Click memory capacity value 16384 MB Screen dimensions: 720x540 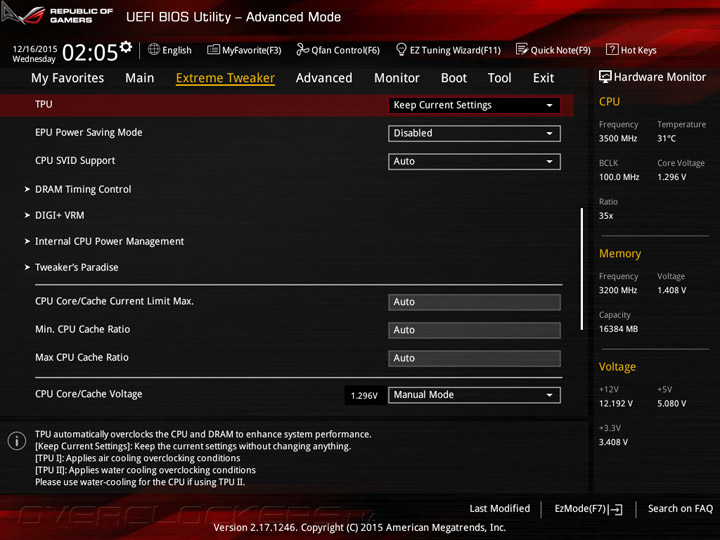[618, 329]
